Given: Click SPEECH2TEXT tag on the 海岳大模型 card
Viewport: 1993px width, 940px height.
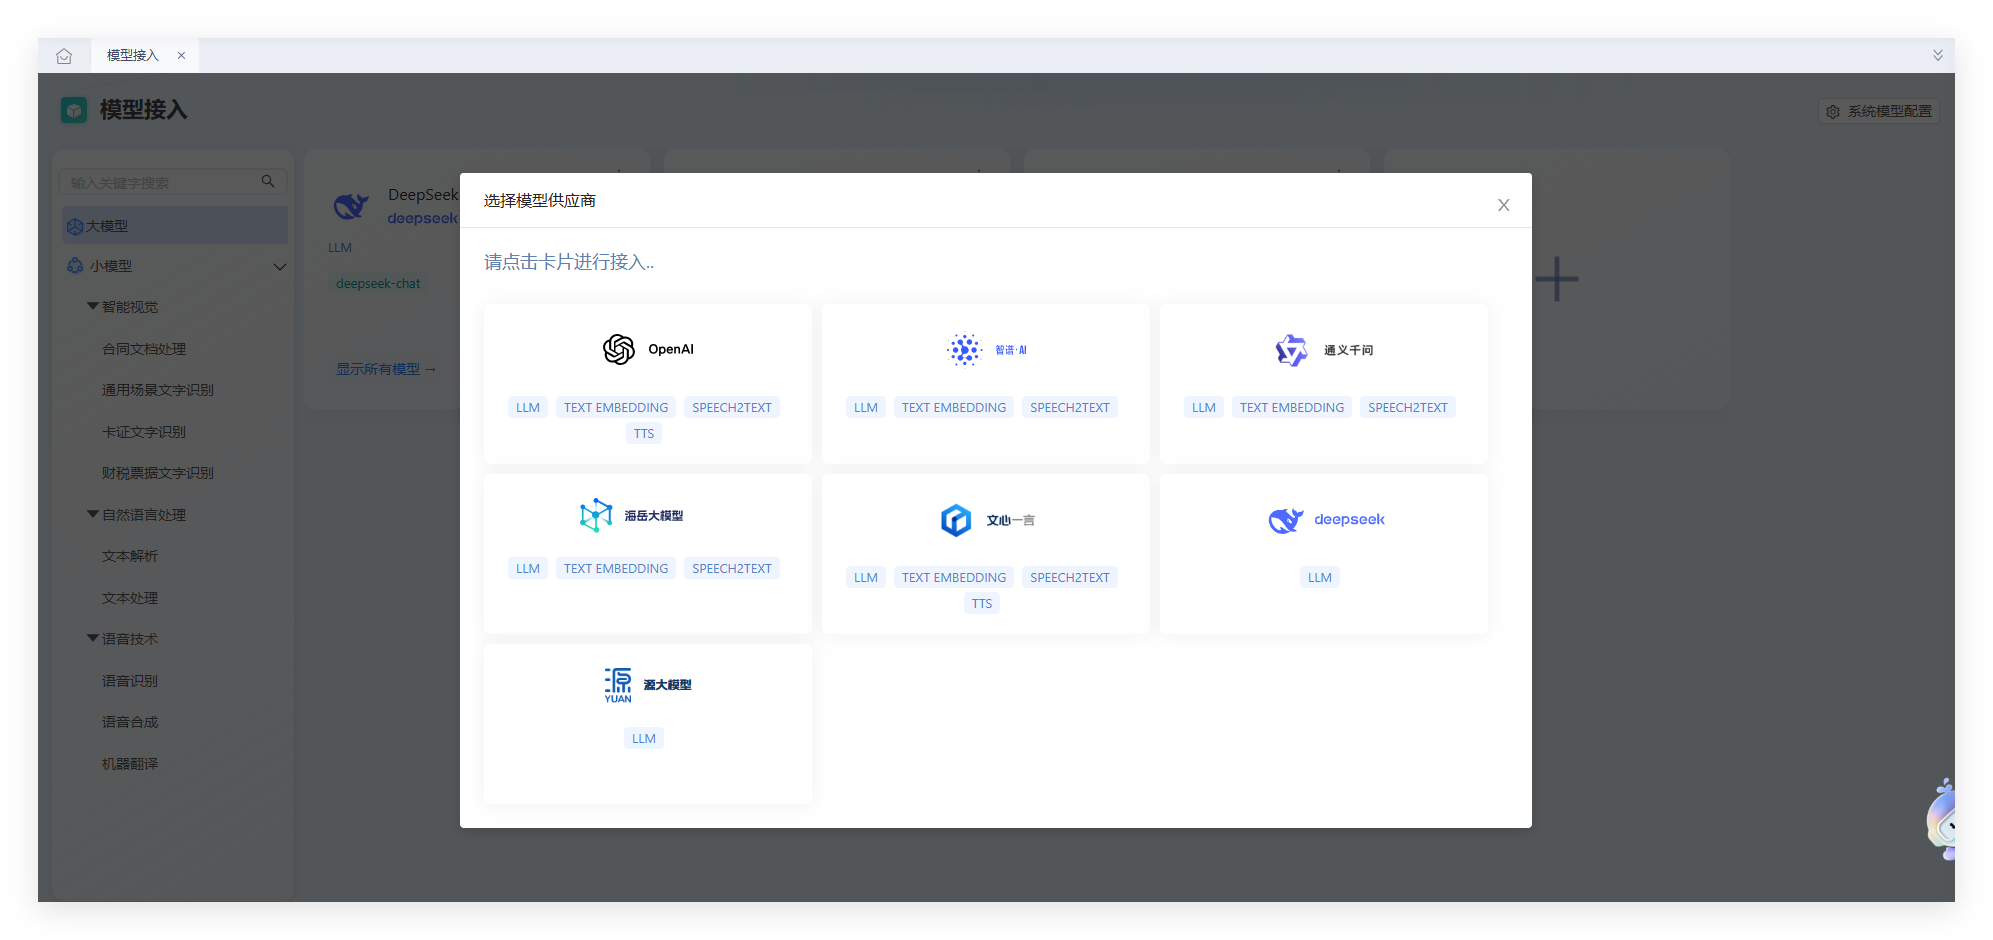Looking at the screenshot, I should coord(732,569).
